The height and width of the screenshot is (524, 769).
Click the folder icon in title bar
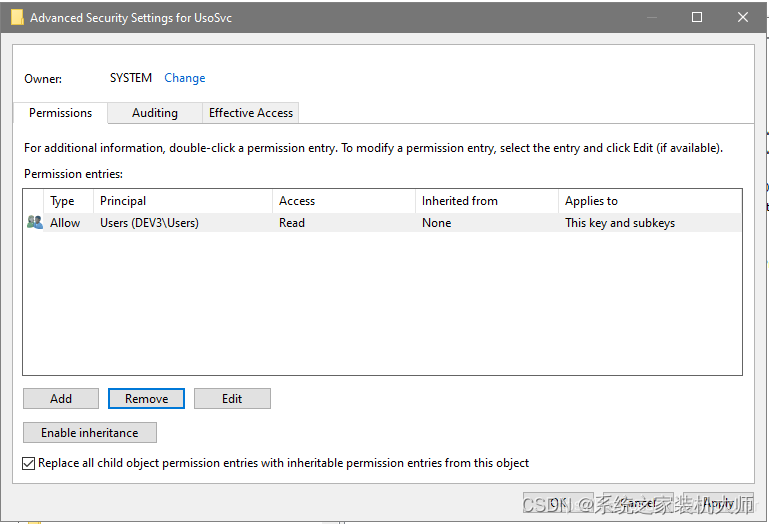coord(19,18)
